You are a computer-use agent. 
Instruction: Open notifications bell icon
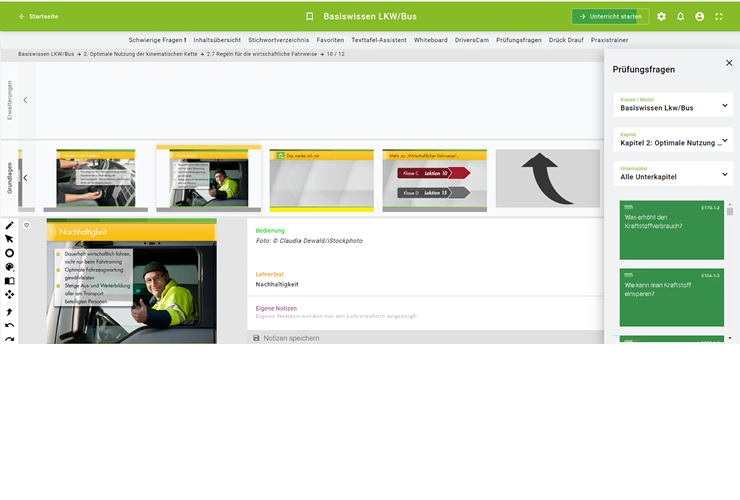tap(680, 17)
